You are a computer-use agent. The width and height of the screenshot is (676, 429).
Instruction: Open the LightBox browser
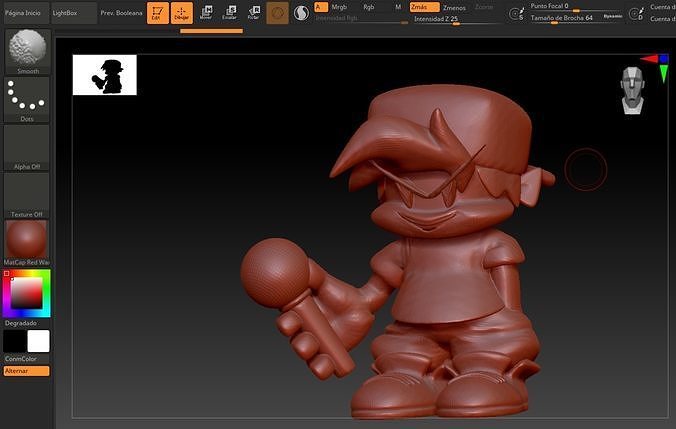74,13
